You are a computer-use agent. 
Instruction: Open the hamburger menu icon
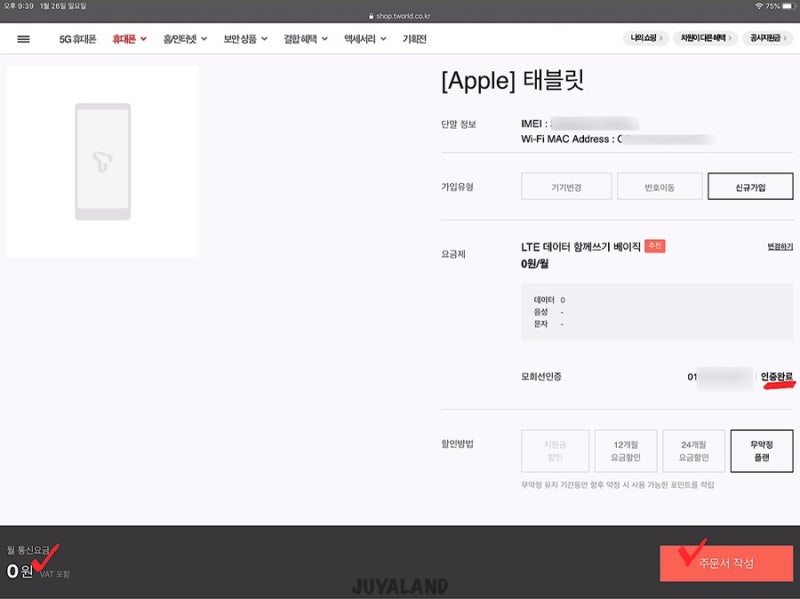coord(23,39)
